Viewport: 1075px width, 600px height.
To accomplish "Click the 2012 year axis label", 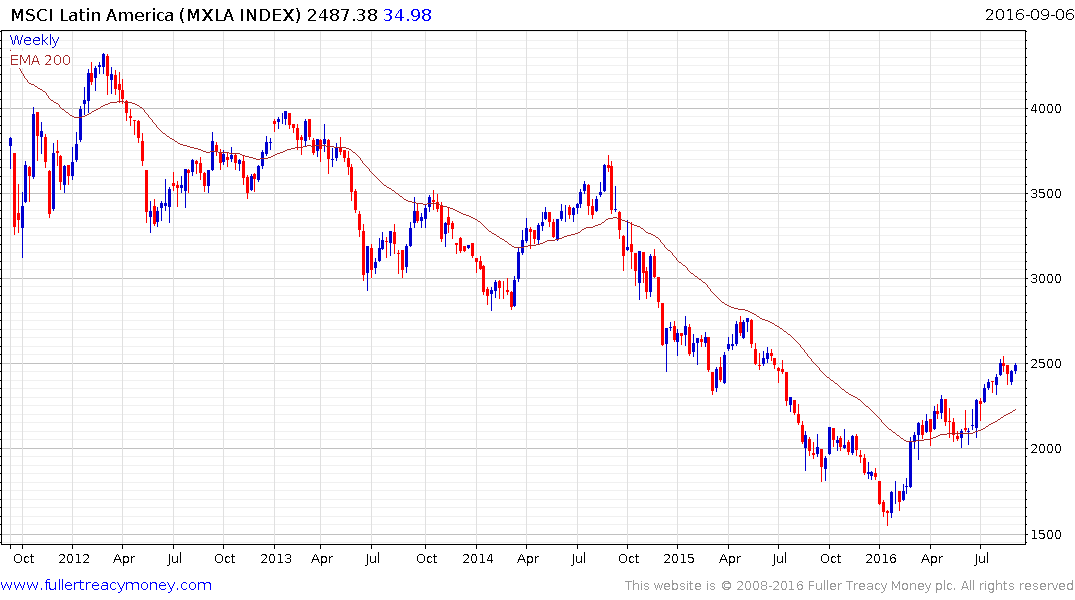I will point(74,558).
